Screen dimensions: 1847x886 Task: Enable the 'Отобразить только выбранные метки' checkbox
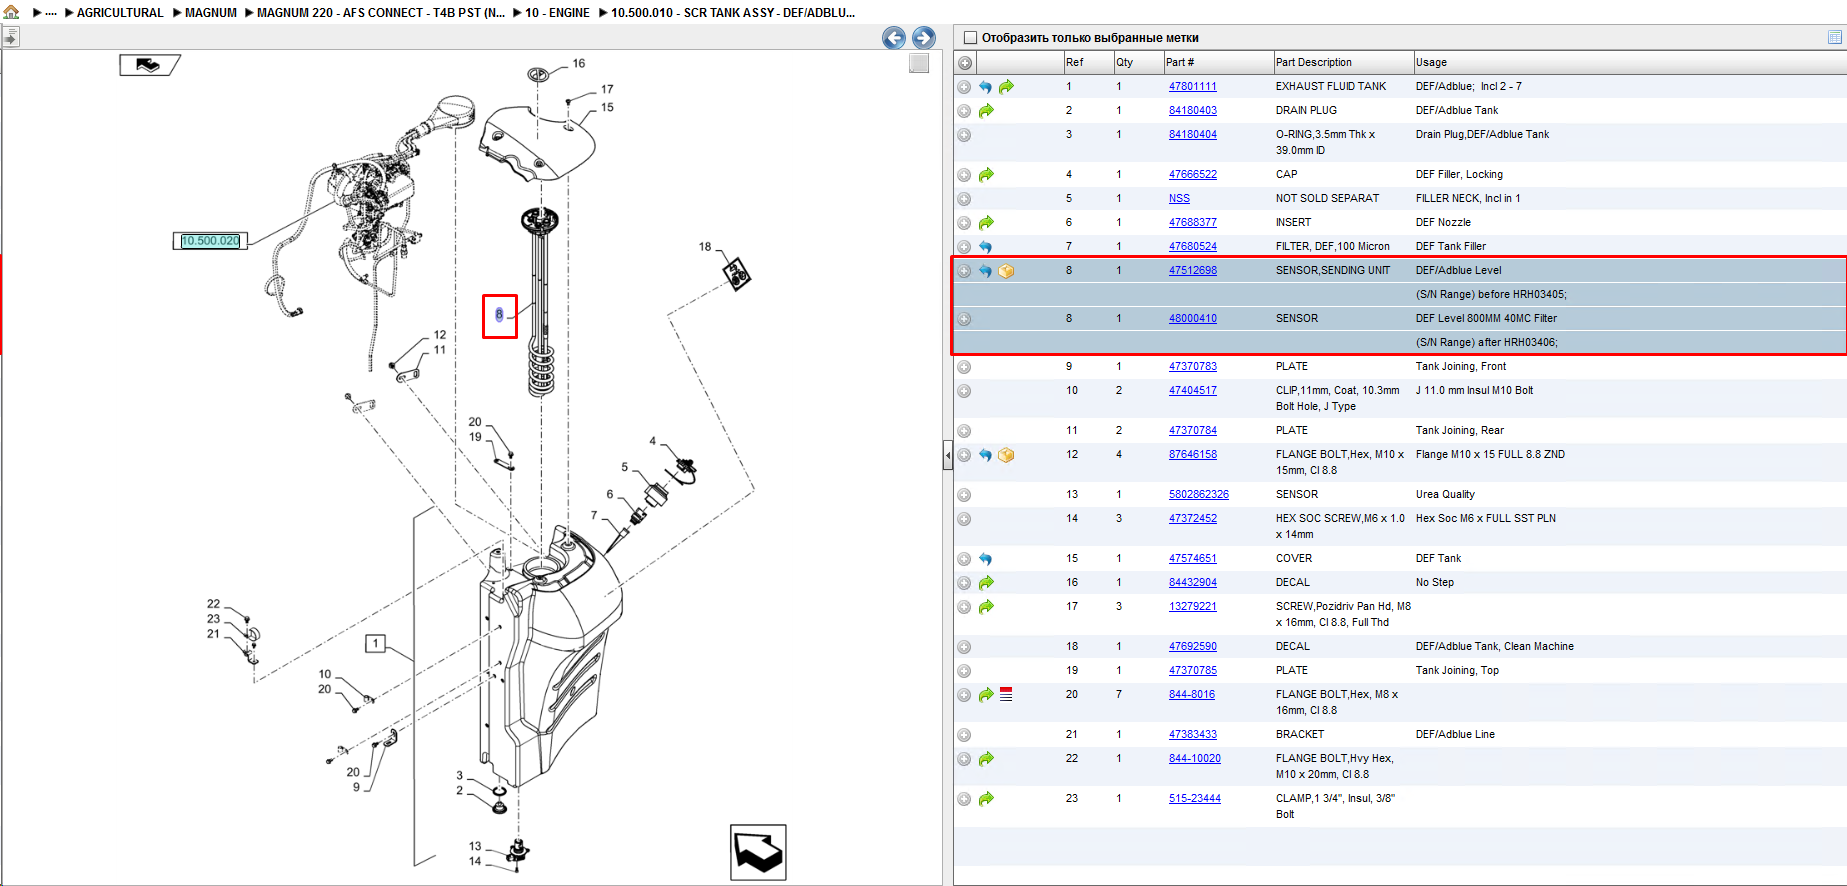[969, 38]
